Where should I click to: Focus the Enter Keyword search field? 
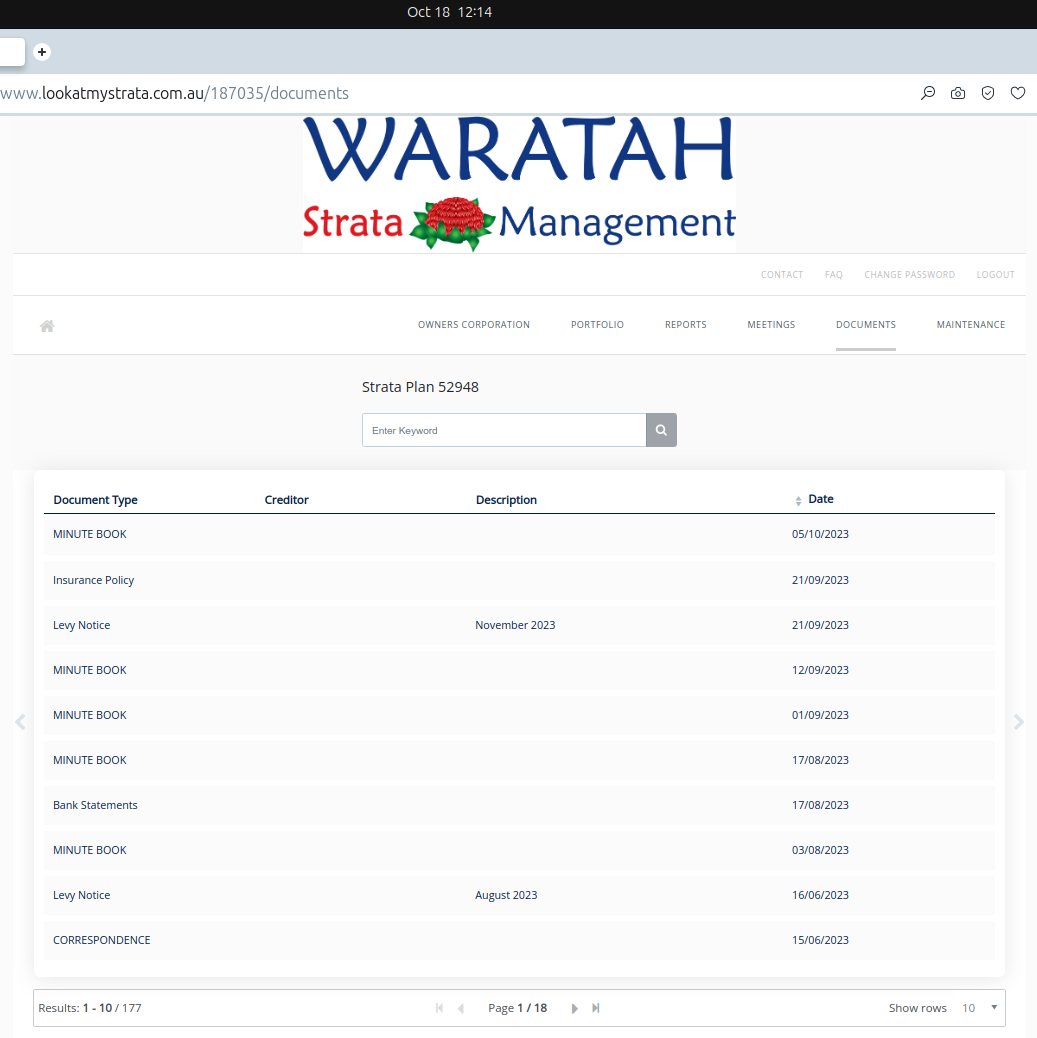504,430
